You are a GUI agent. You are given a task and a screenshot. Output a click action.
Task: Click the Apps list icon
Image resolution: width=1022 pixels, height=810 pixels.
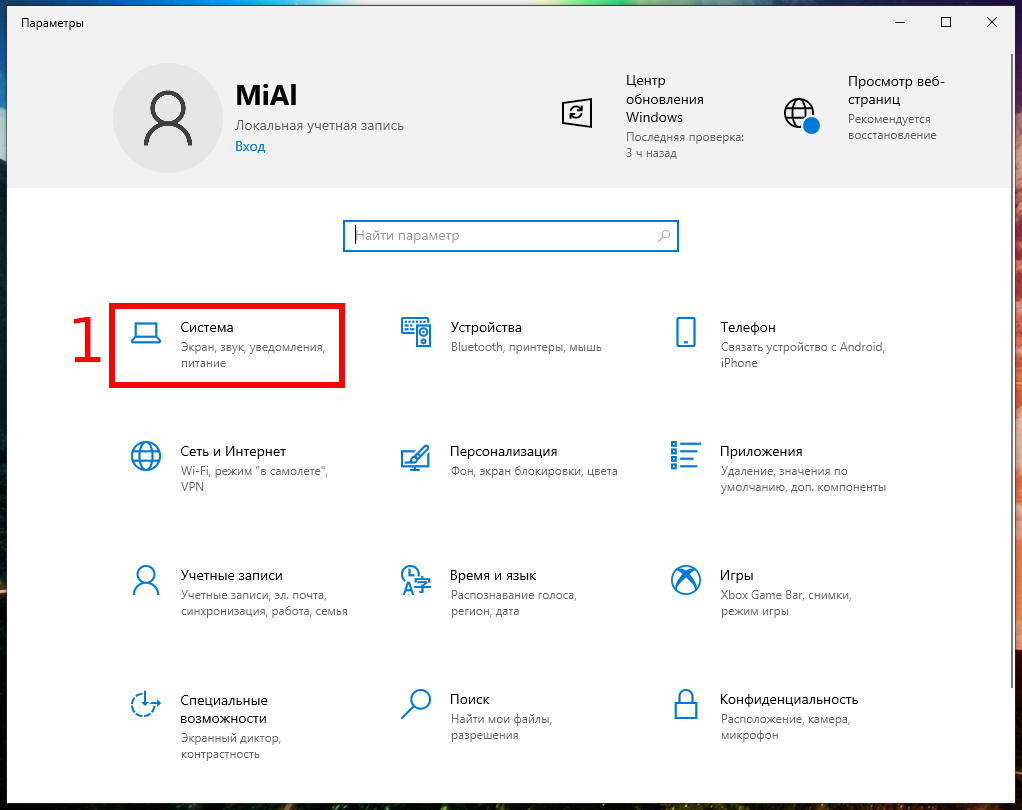686,456
